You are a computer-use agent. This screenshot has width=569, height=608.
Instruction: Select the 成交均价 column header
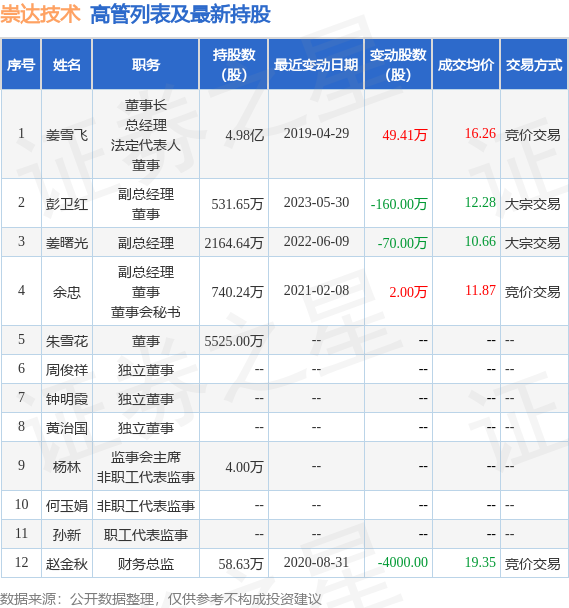click(466, 64)
